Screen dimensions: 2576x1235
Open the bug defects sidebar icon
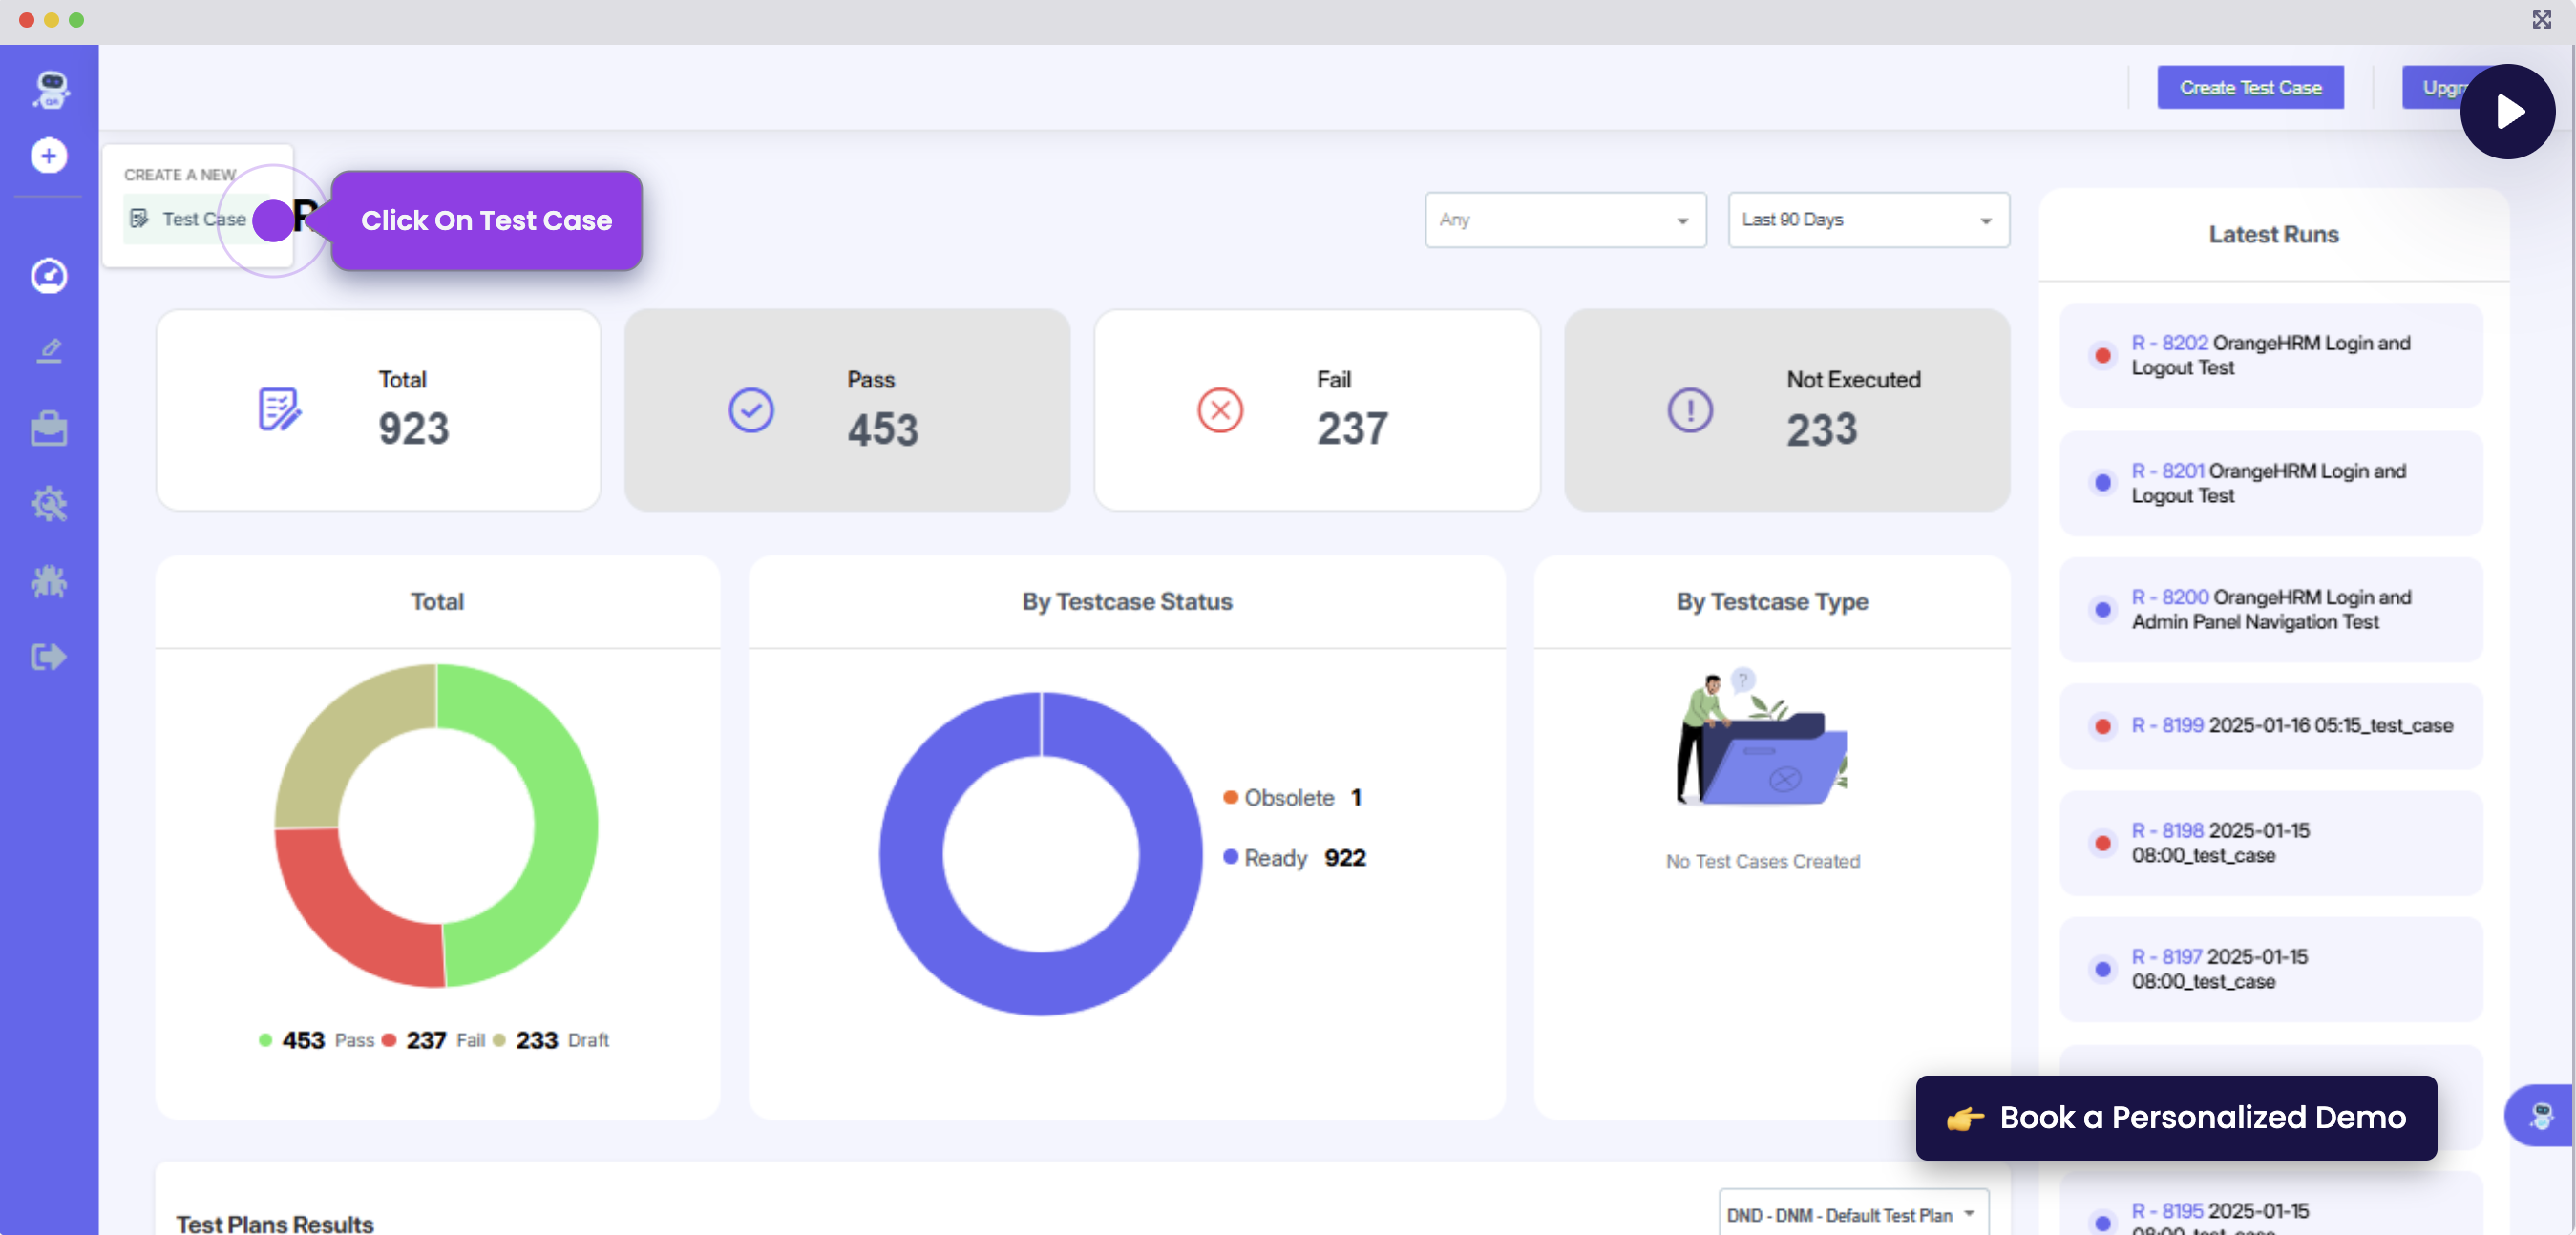pos(48,581)
